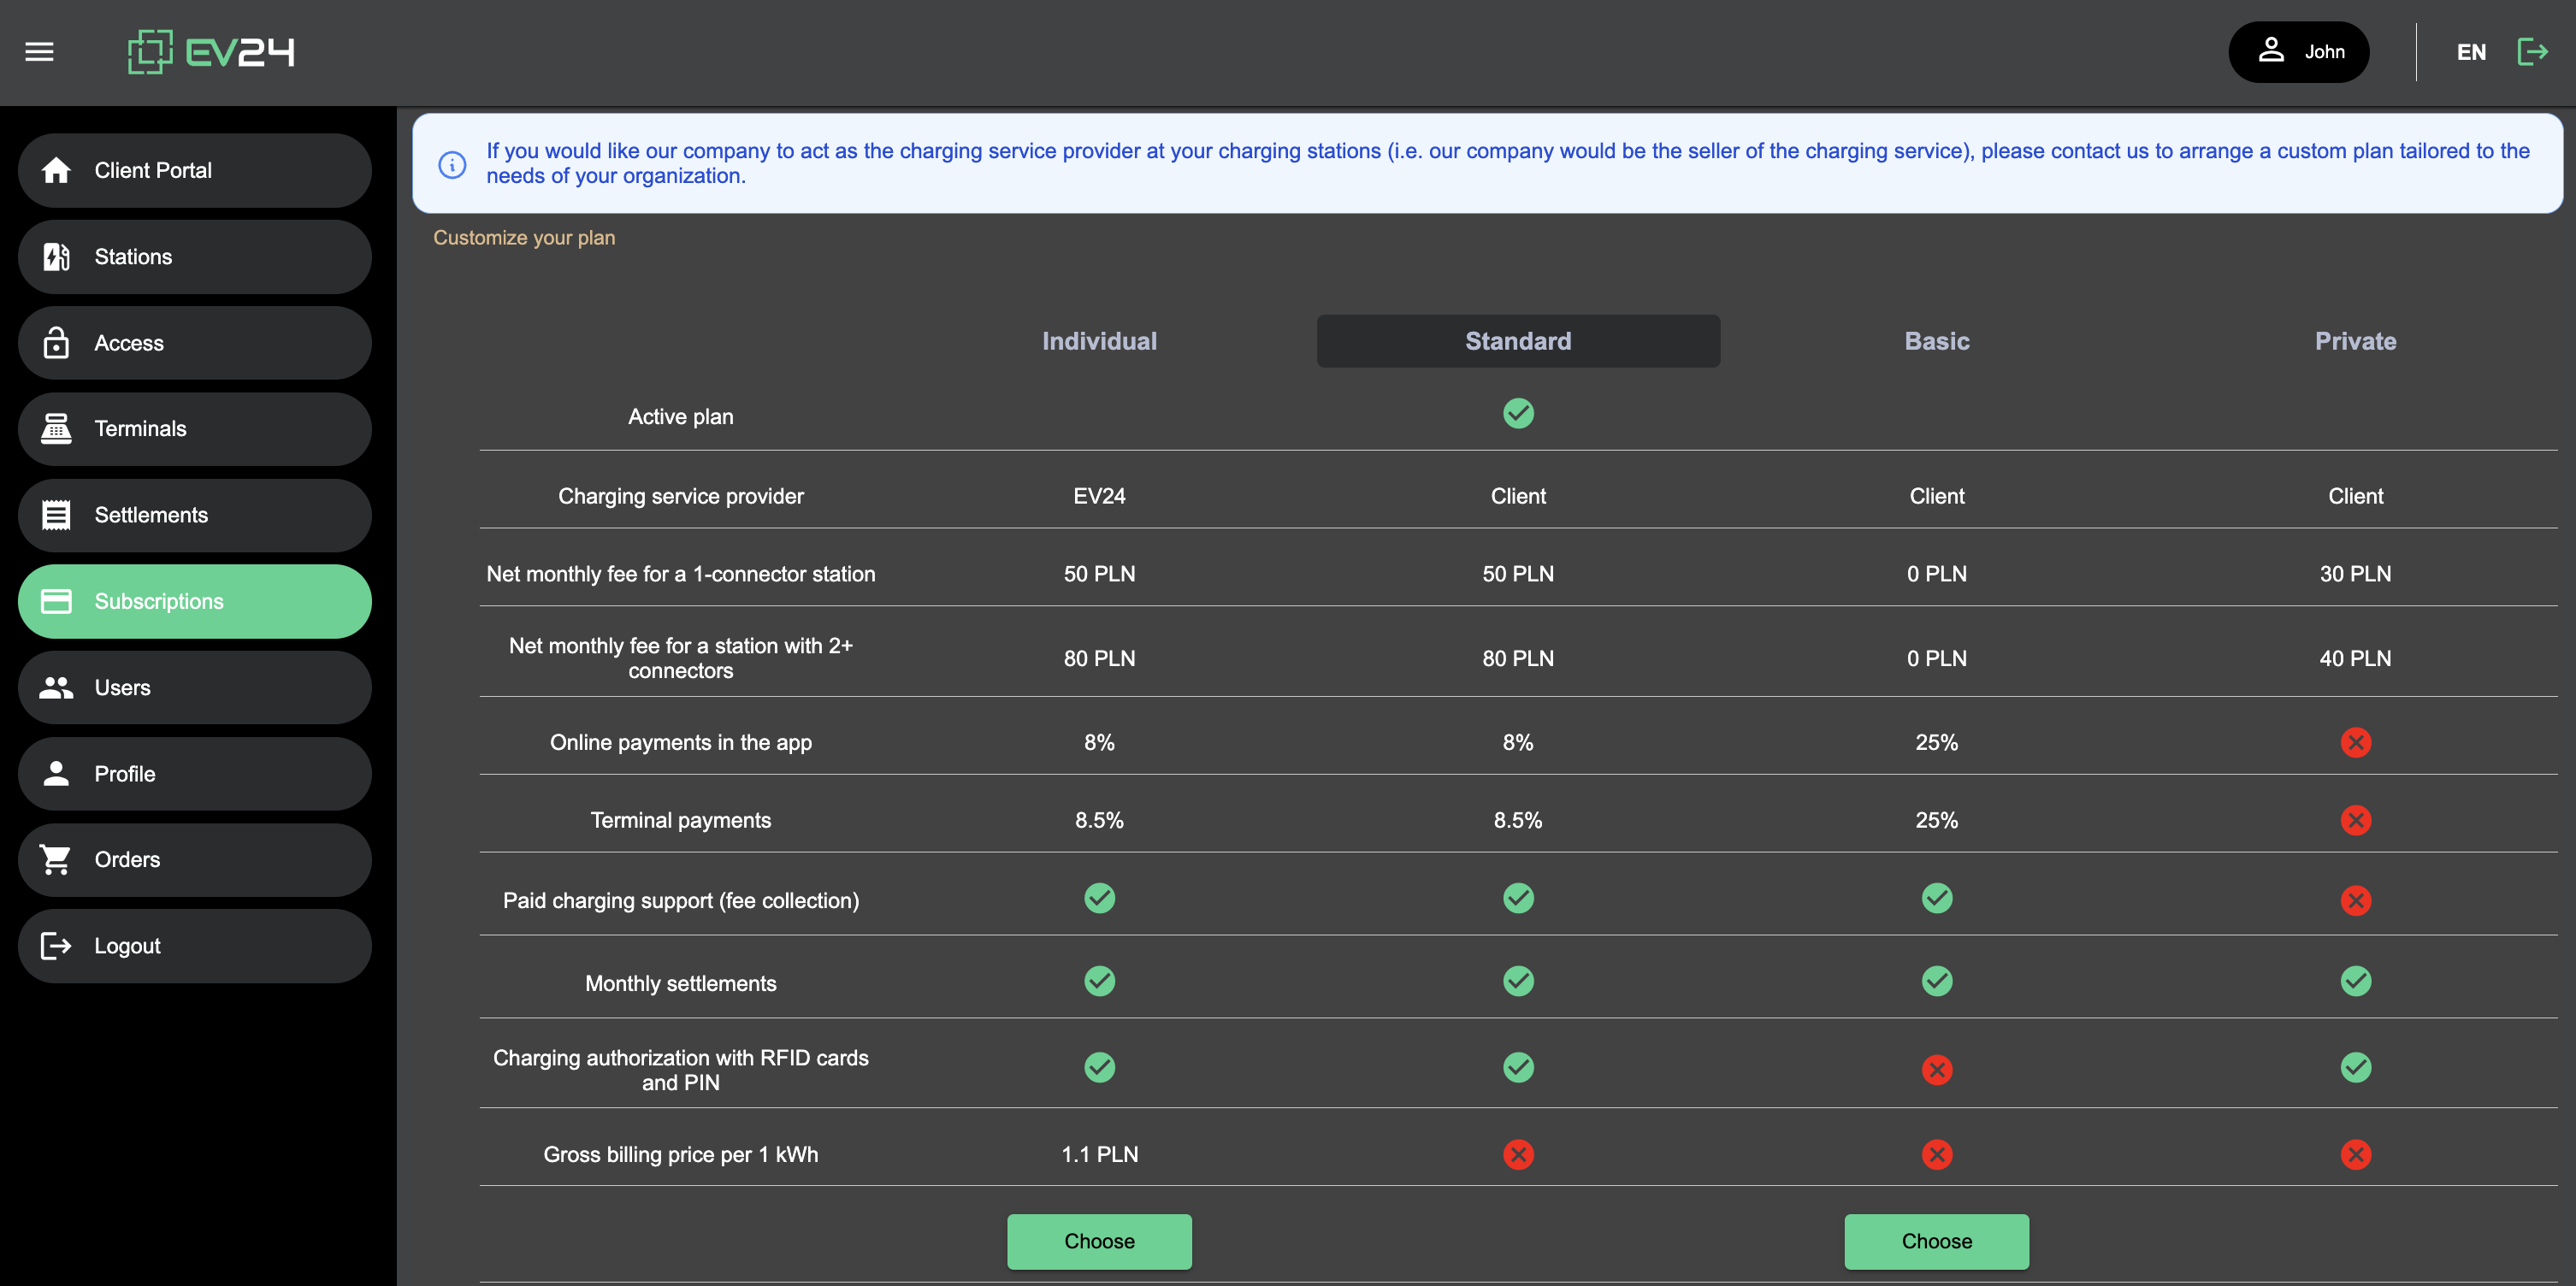Click the Active plan green checkmark
Image resolution: width=2576 pixels, height=1286 pixels.
point(1517,413)
